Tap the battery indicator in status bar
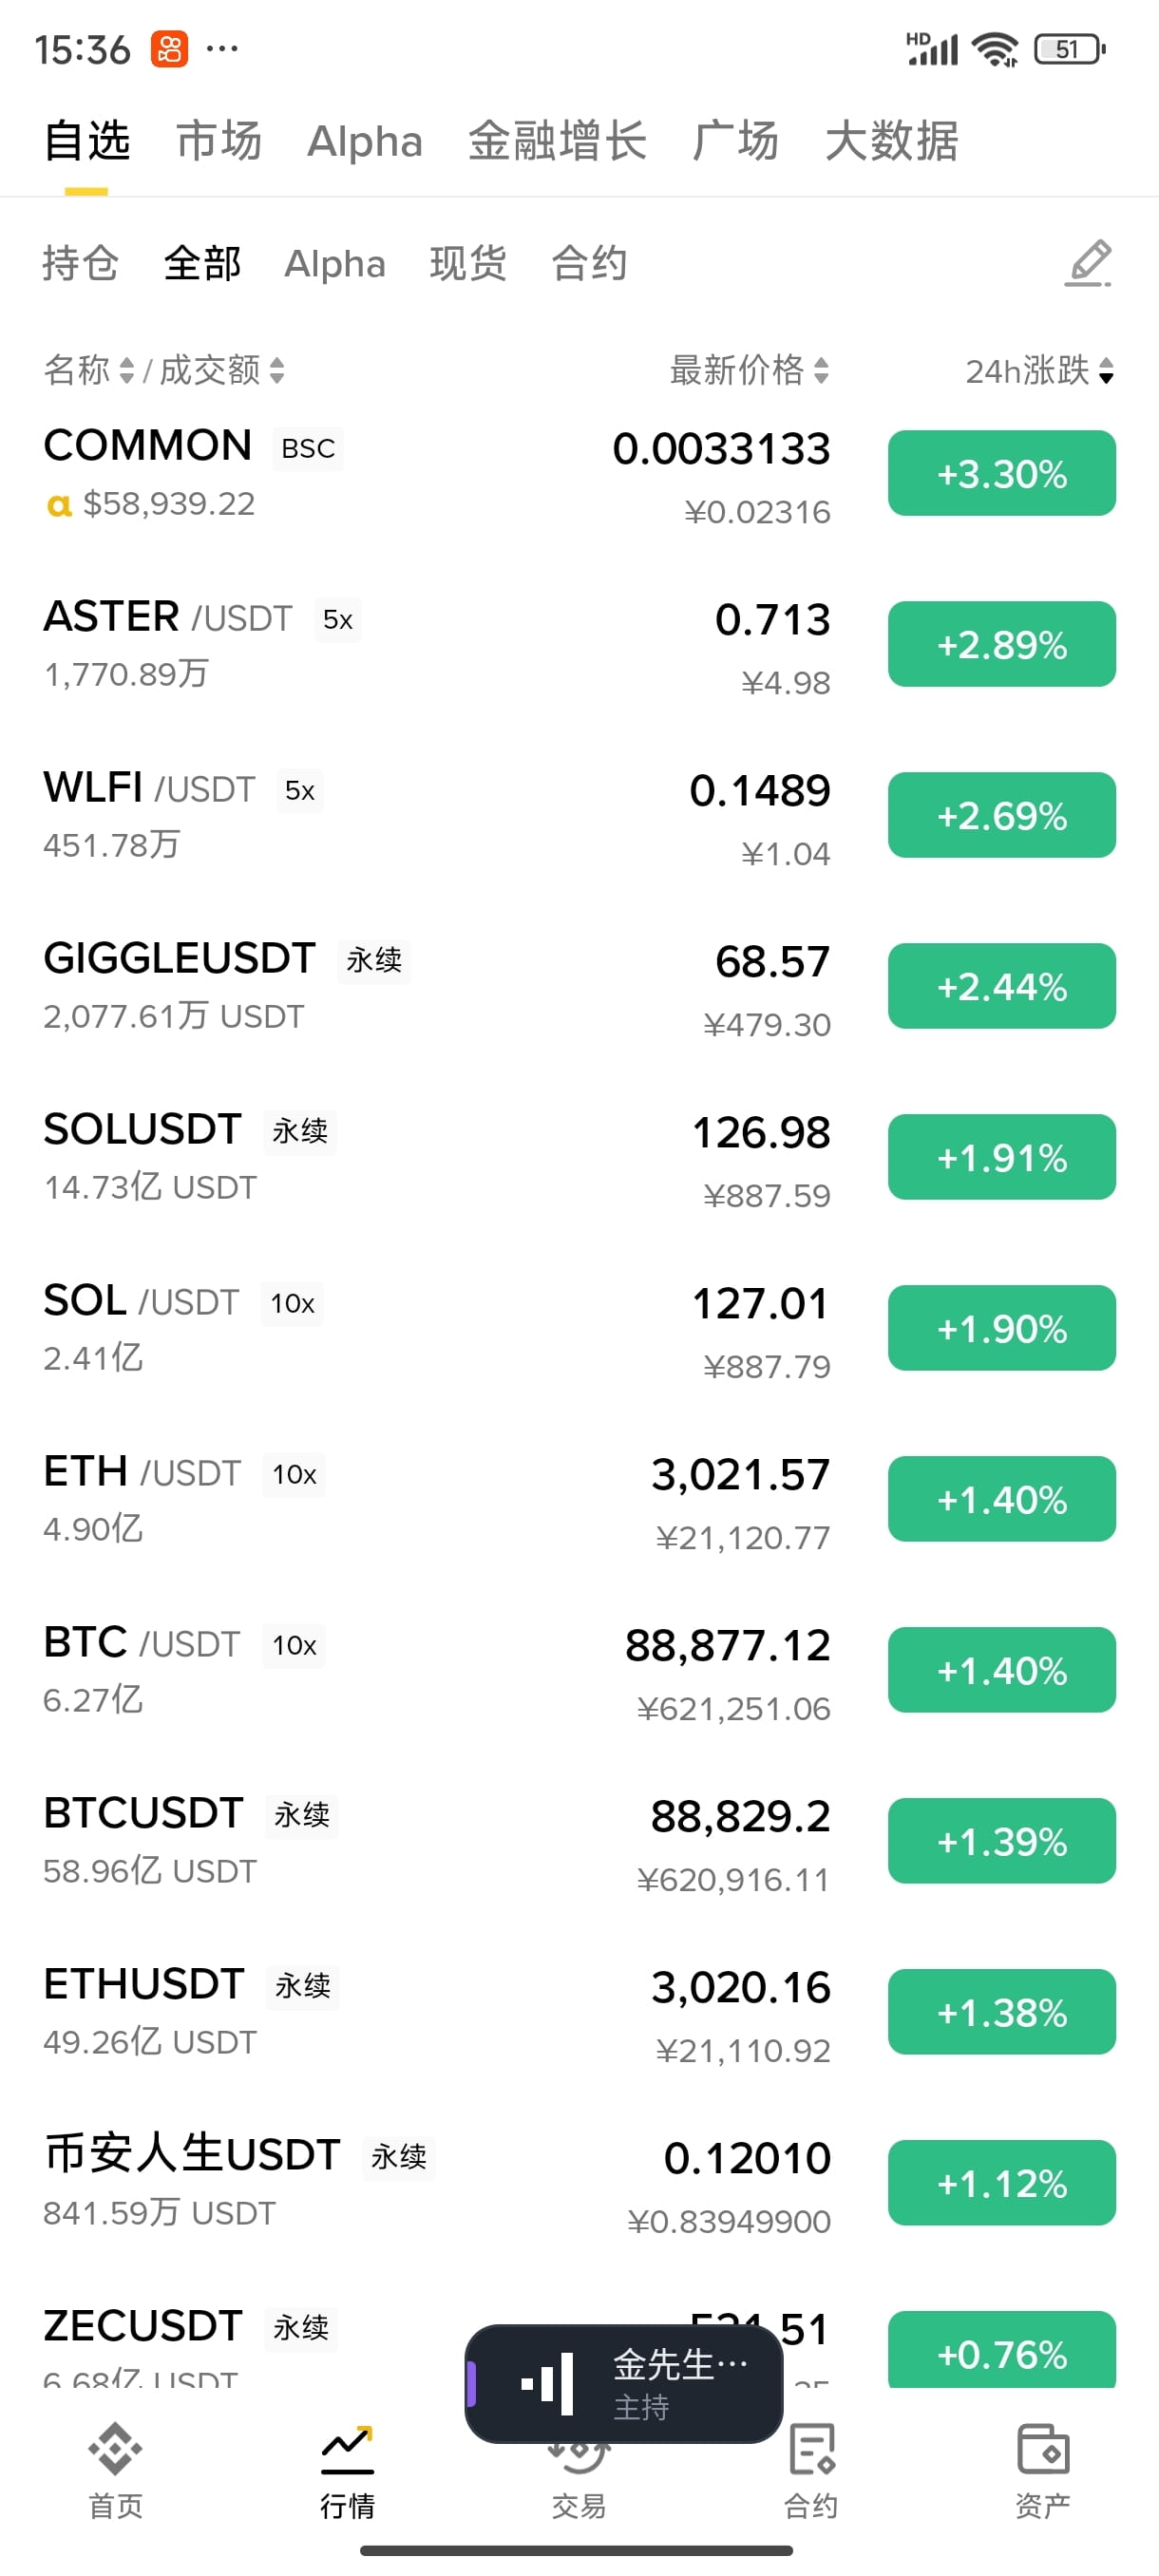 tap(1069, 49)
